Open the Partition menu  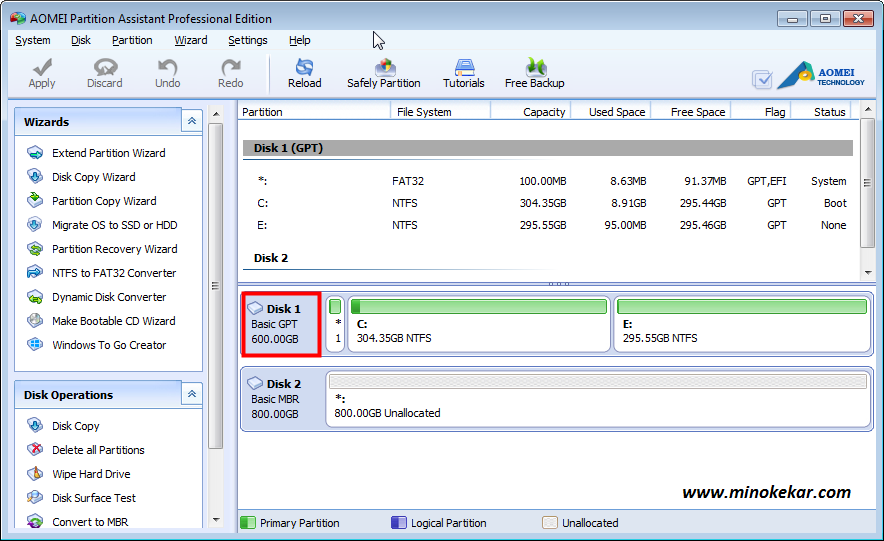coord(132,40)
